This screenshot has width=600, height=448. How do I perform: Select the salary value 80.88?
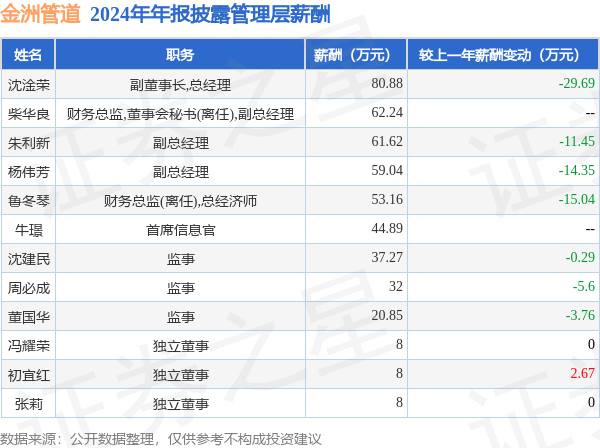click(x=387, y=83)
